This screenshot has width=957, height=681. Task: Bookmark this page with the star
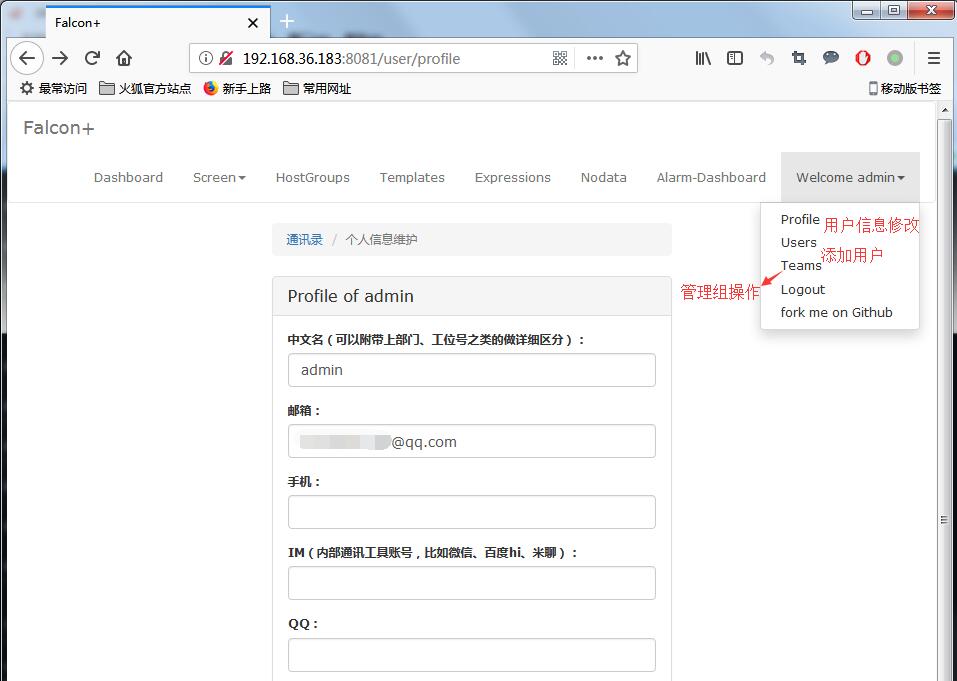click(621, 58)
